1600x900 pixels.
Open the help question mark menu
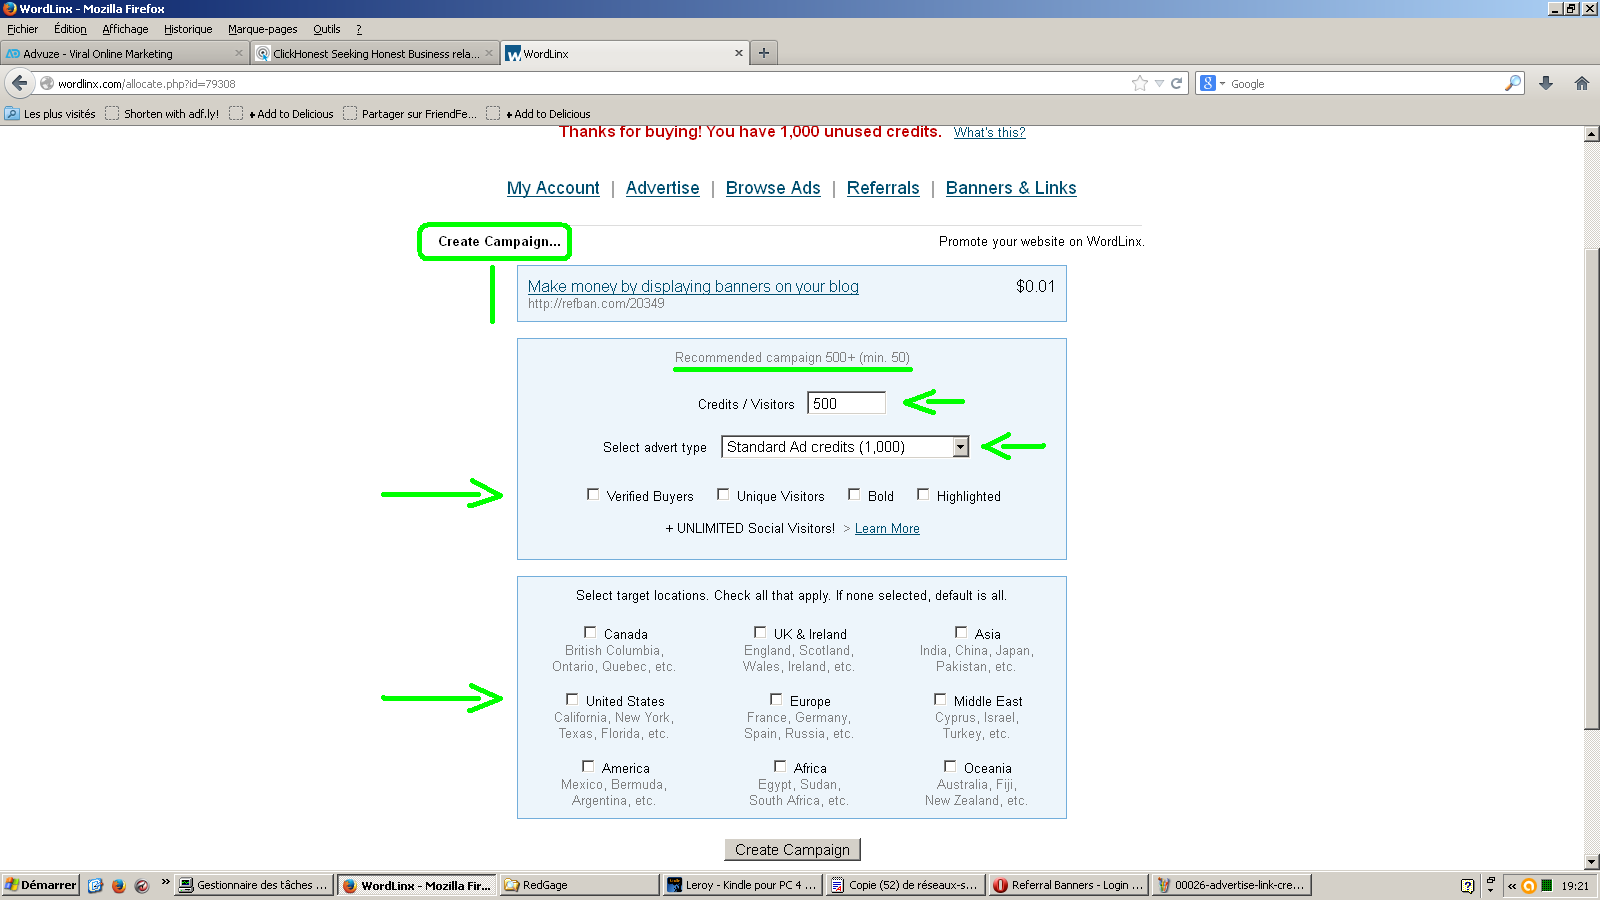click(358, 29)
